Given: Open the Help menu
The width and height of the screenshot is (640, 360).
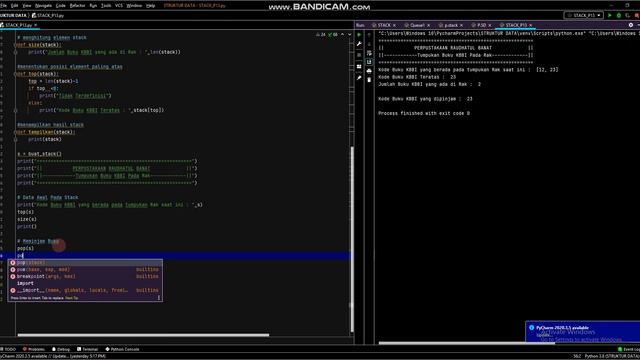Looking at the screenshot, I should [x=150, y=6].
